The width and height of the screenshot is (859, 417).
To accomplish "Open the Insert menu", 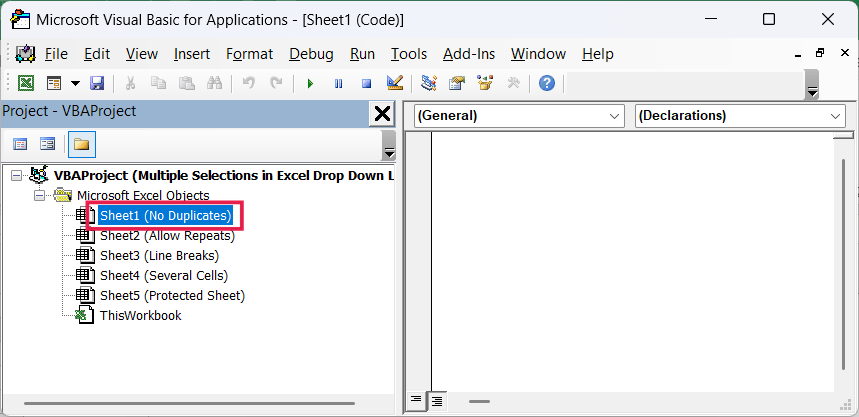I will tap(192, 54).
